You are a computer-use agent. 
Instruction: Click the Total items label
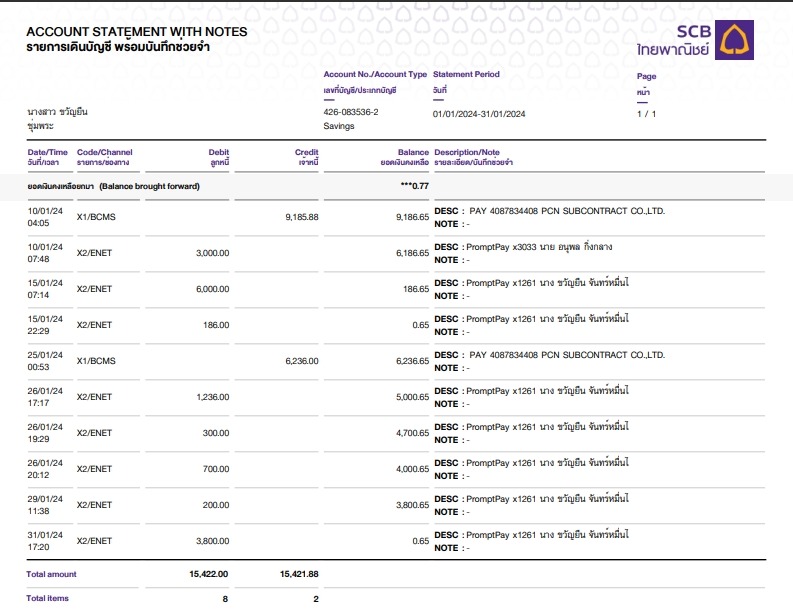pyautogui.click(x=49, y=598)
